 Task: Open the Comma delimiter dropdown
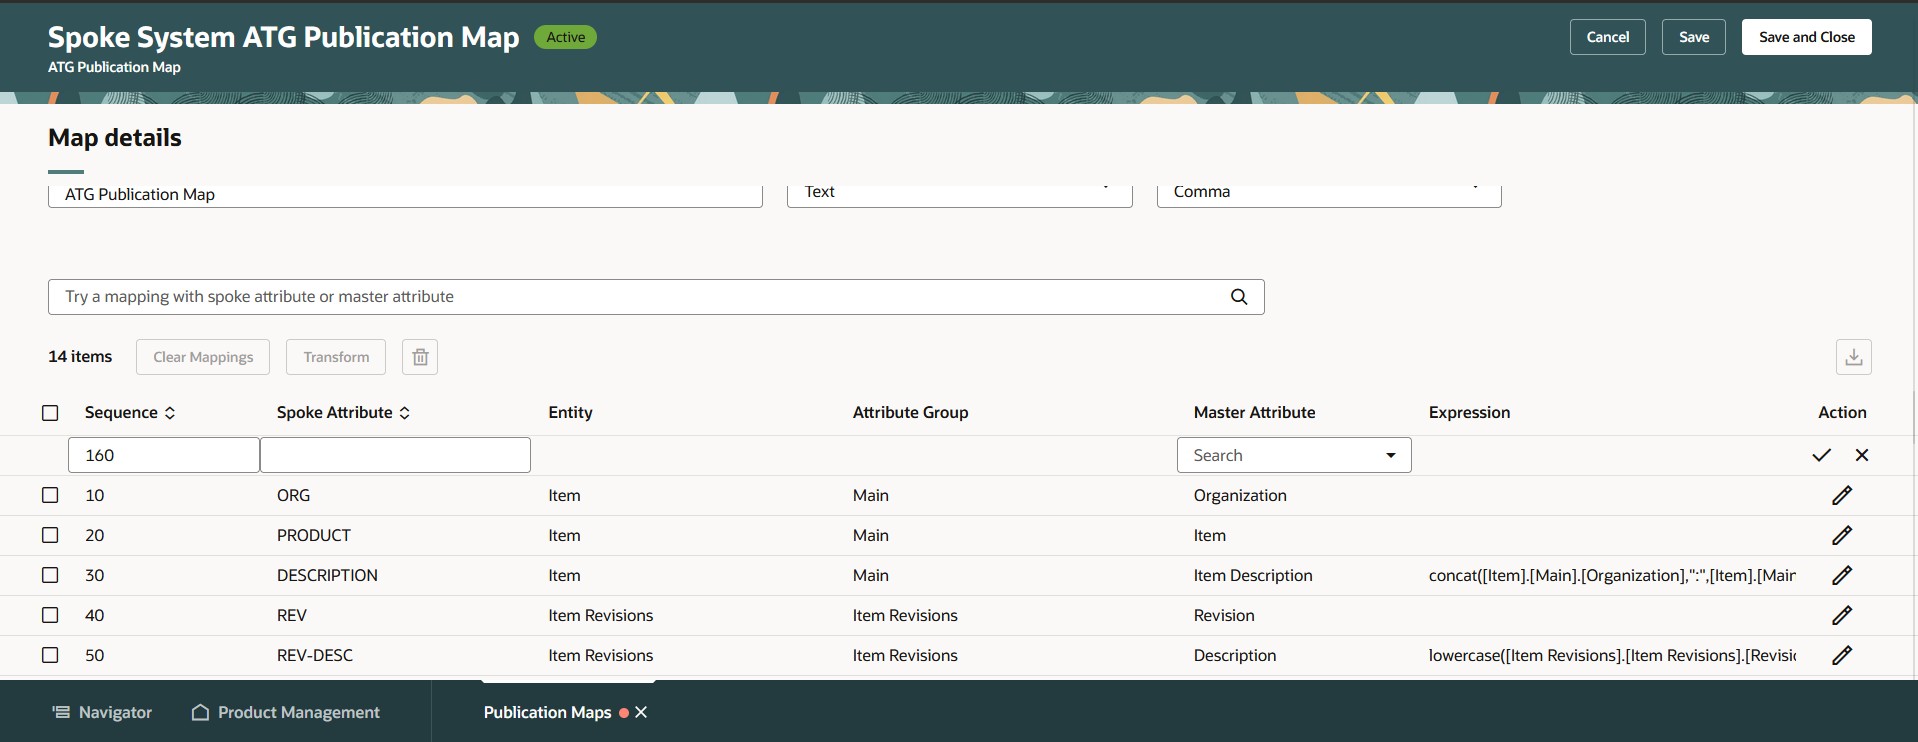1329,194
